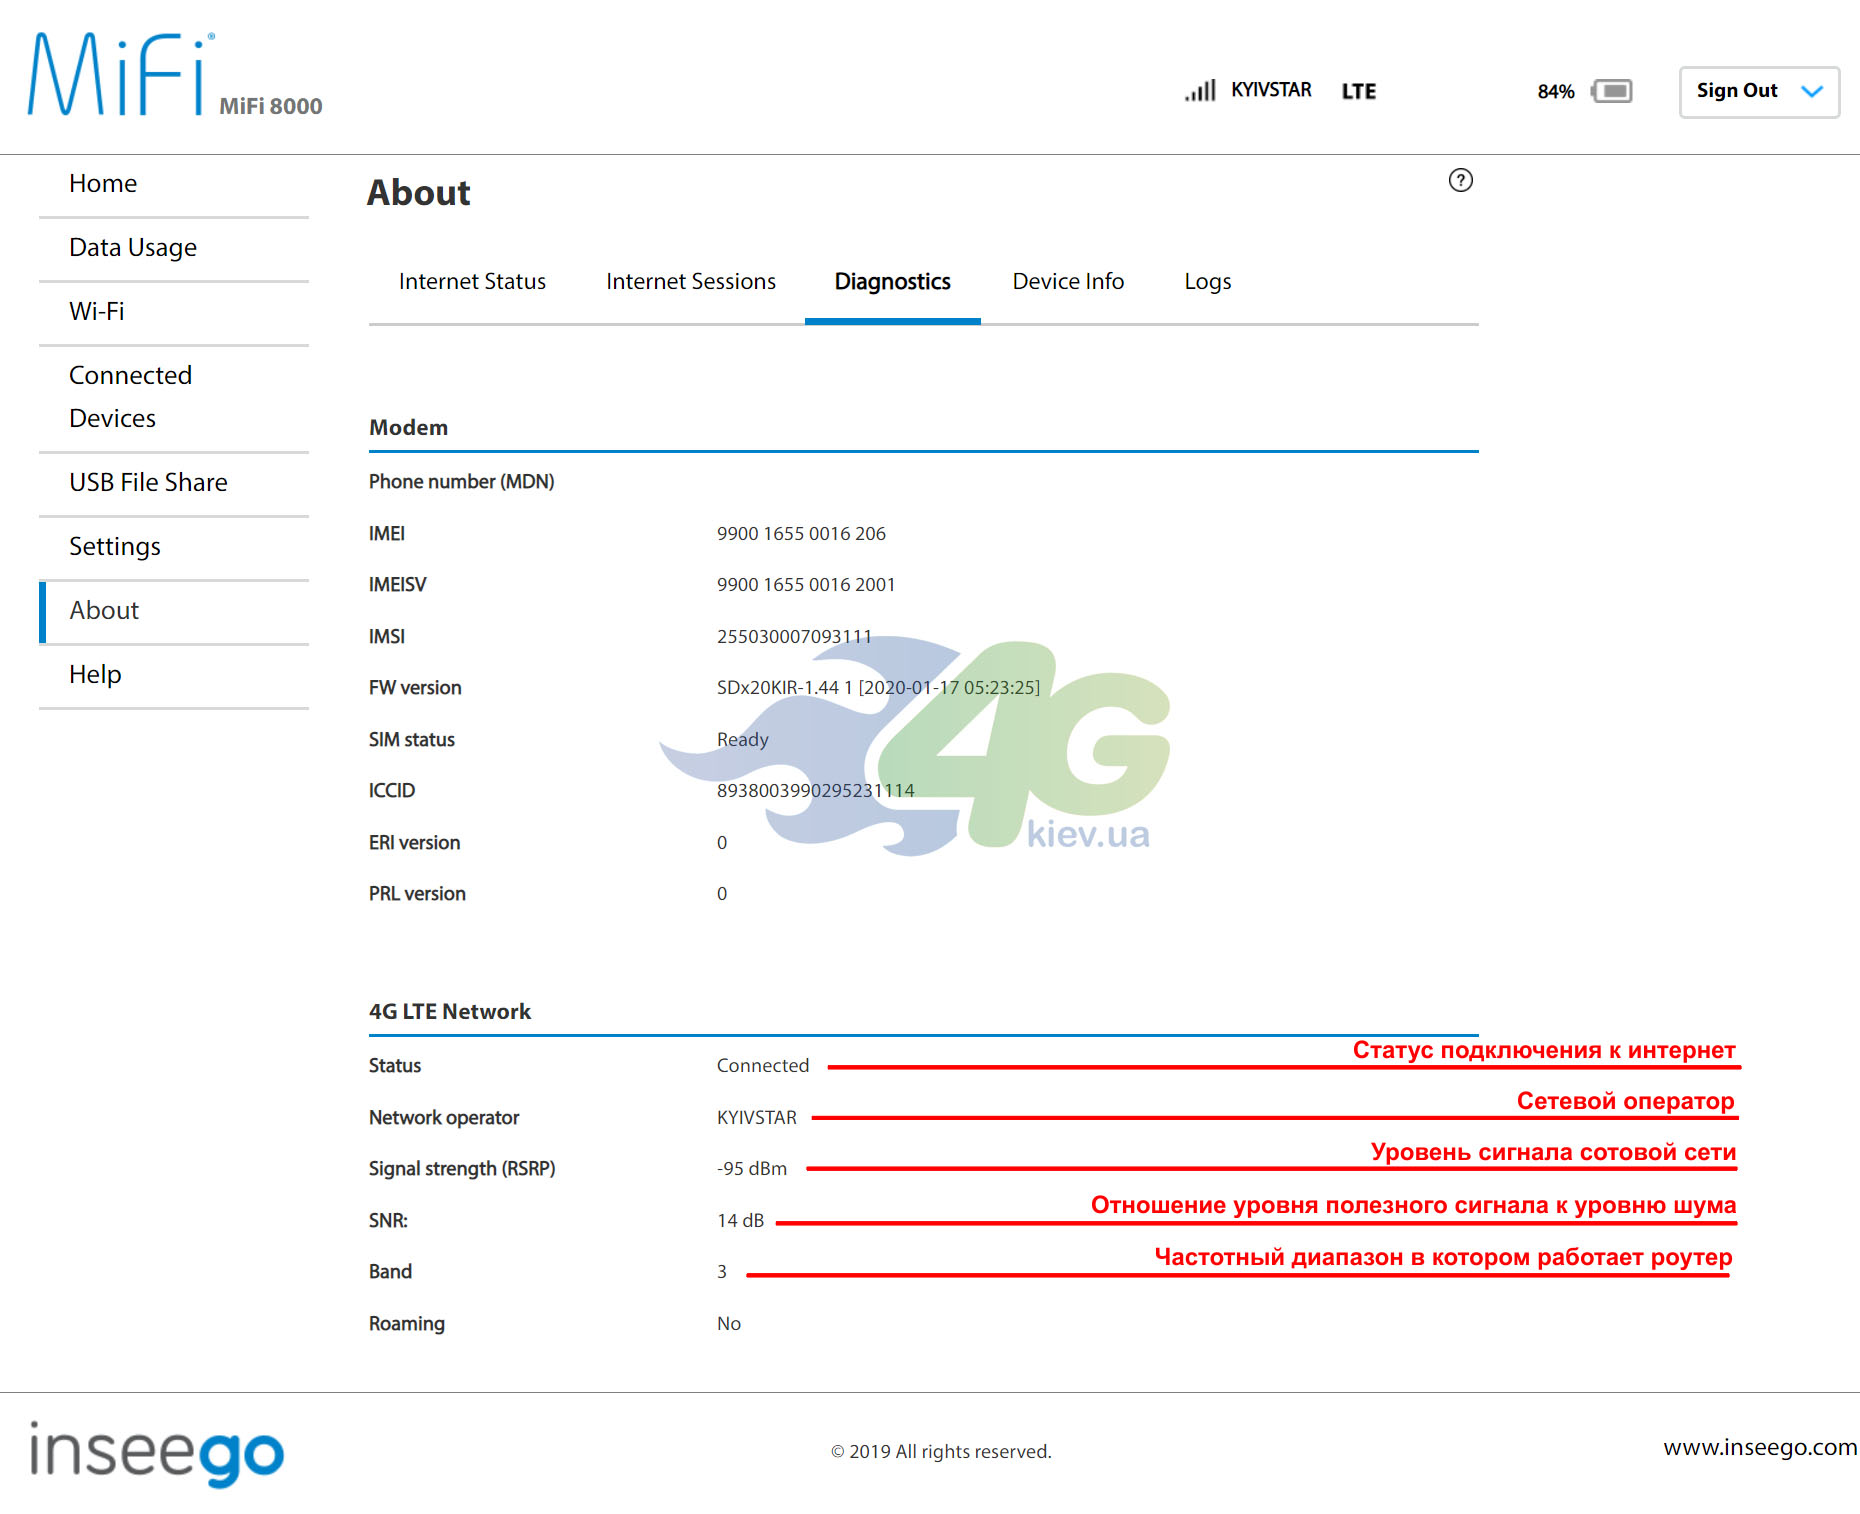Click the inseego logo in footer
The image size is (1860, 1514).
point(157,1452)
